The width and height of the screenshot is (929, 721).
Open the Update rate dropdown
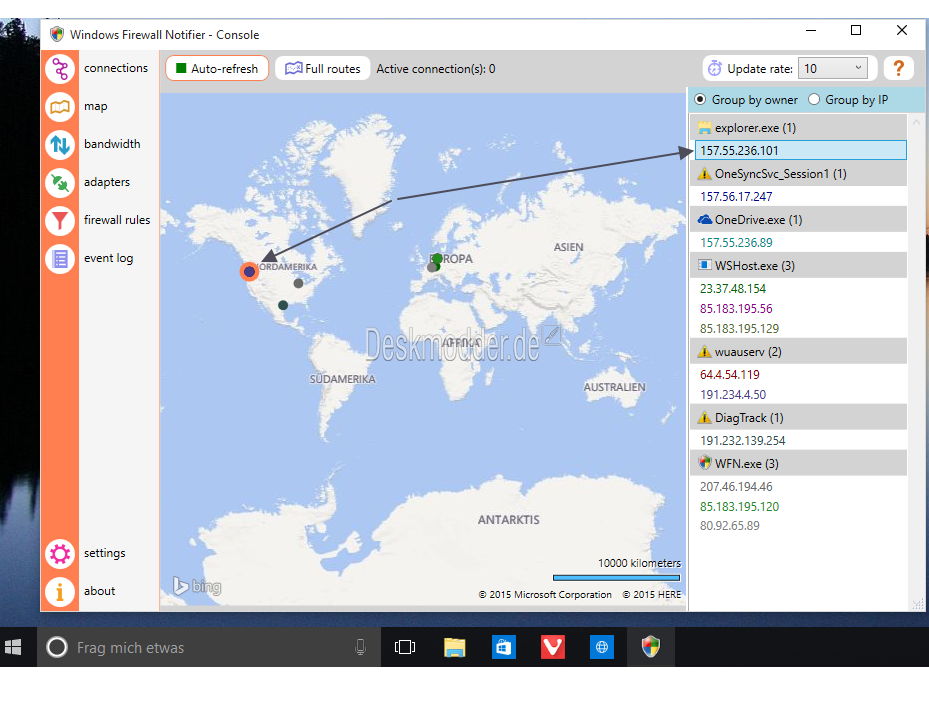[x=834, y=69]
